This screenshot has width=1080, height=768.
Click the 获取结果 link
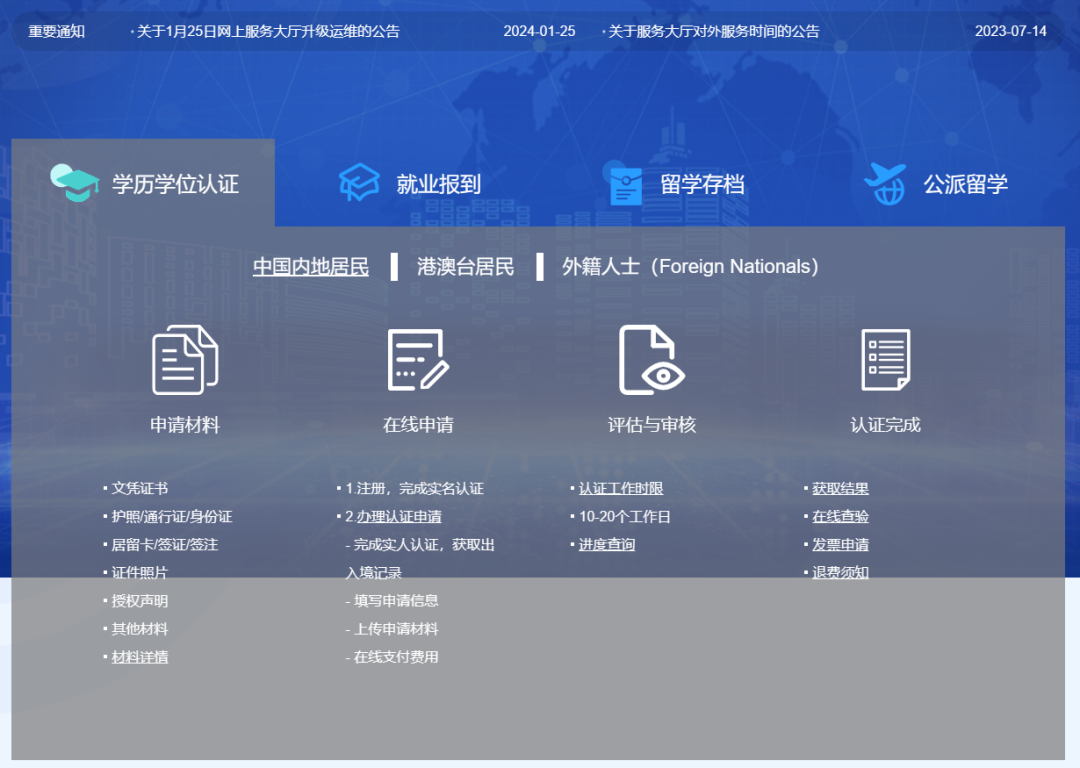(x=840, y=489)
